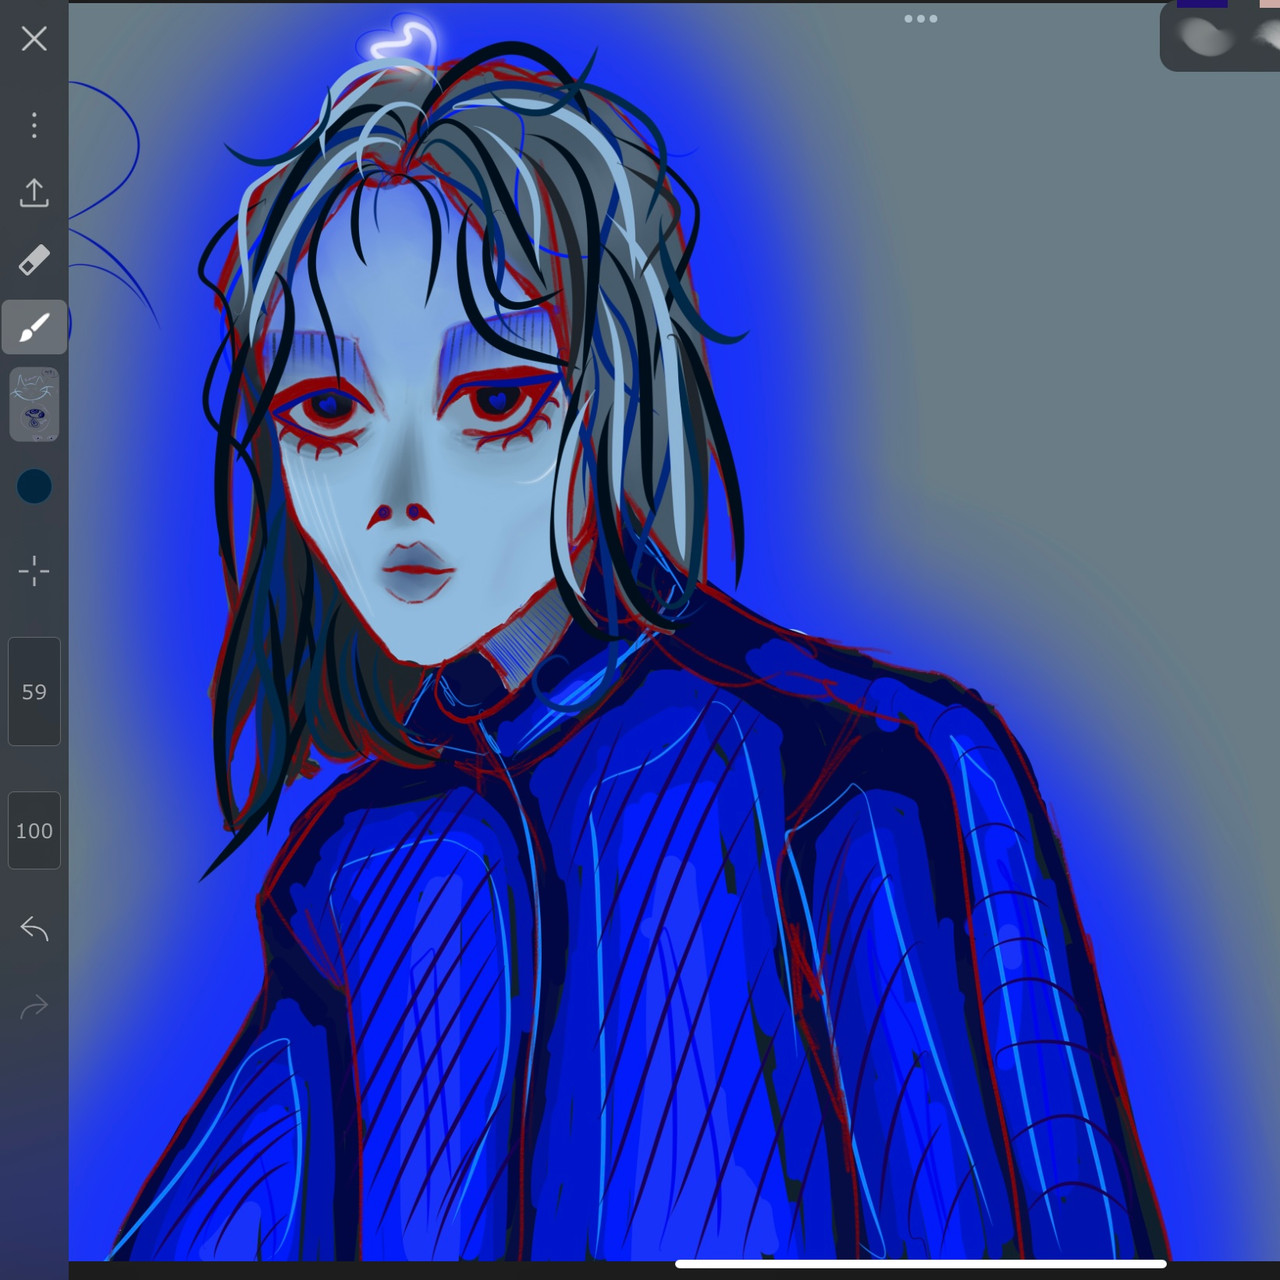The image size is (1280, 1280).
Task: Open the dark blue color swatch
Action: pos(34,486)
